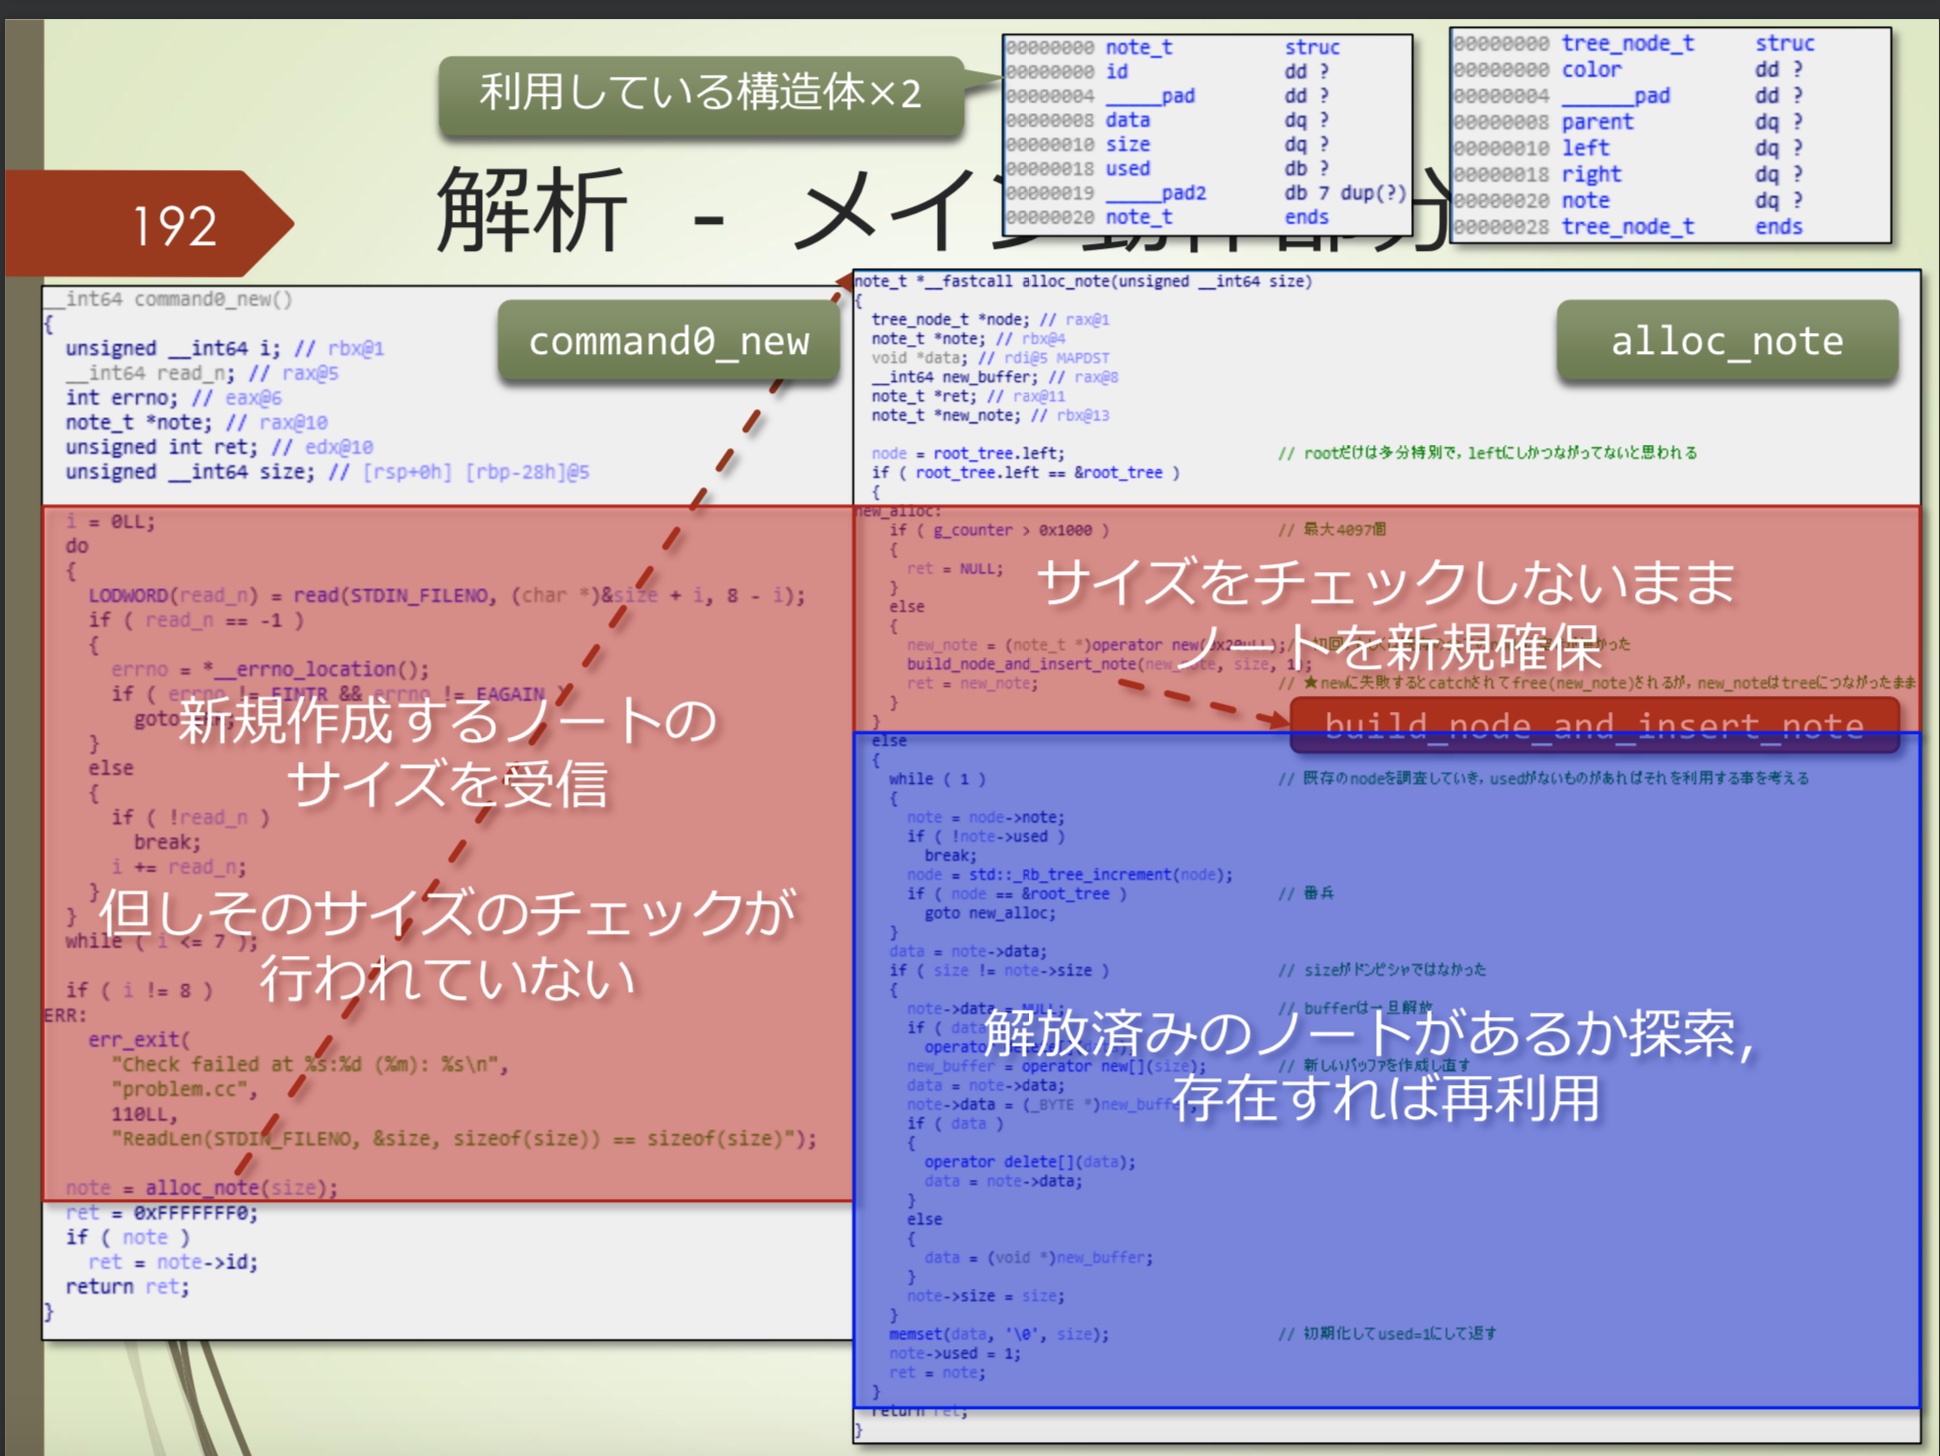Select the tree_node_t struct definition box
This screenshot has height=1456, width=1940.
[x=1670, y=135]
